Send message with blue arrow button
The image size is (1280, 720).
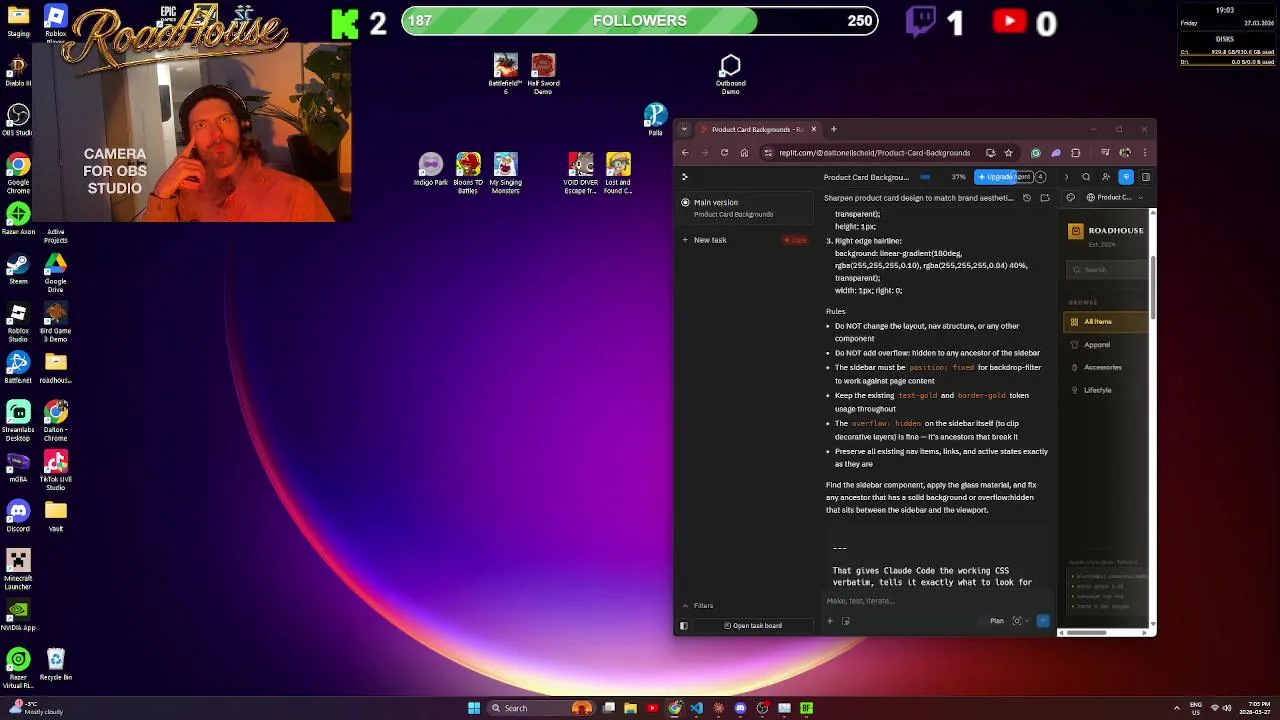point(1043,621)
